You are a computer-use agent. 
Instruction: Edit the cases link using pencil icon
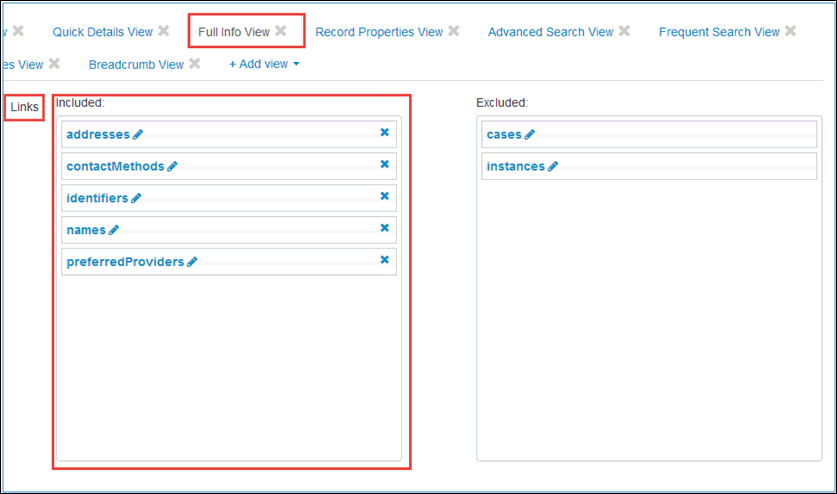coord(530,135)
